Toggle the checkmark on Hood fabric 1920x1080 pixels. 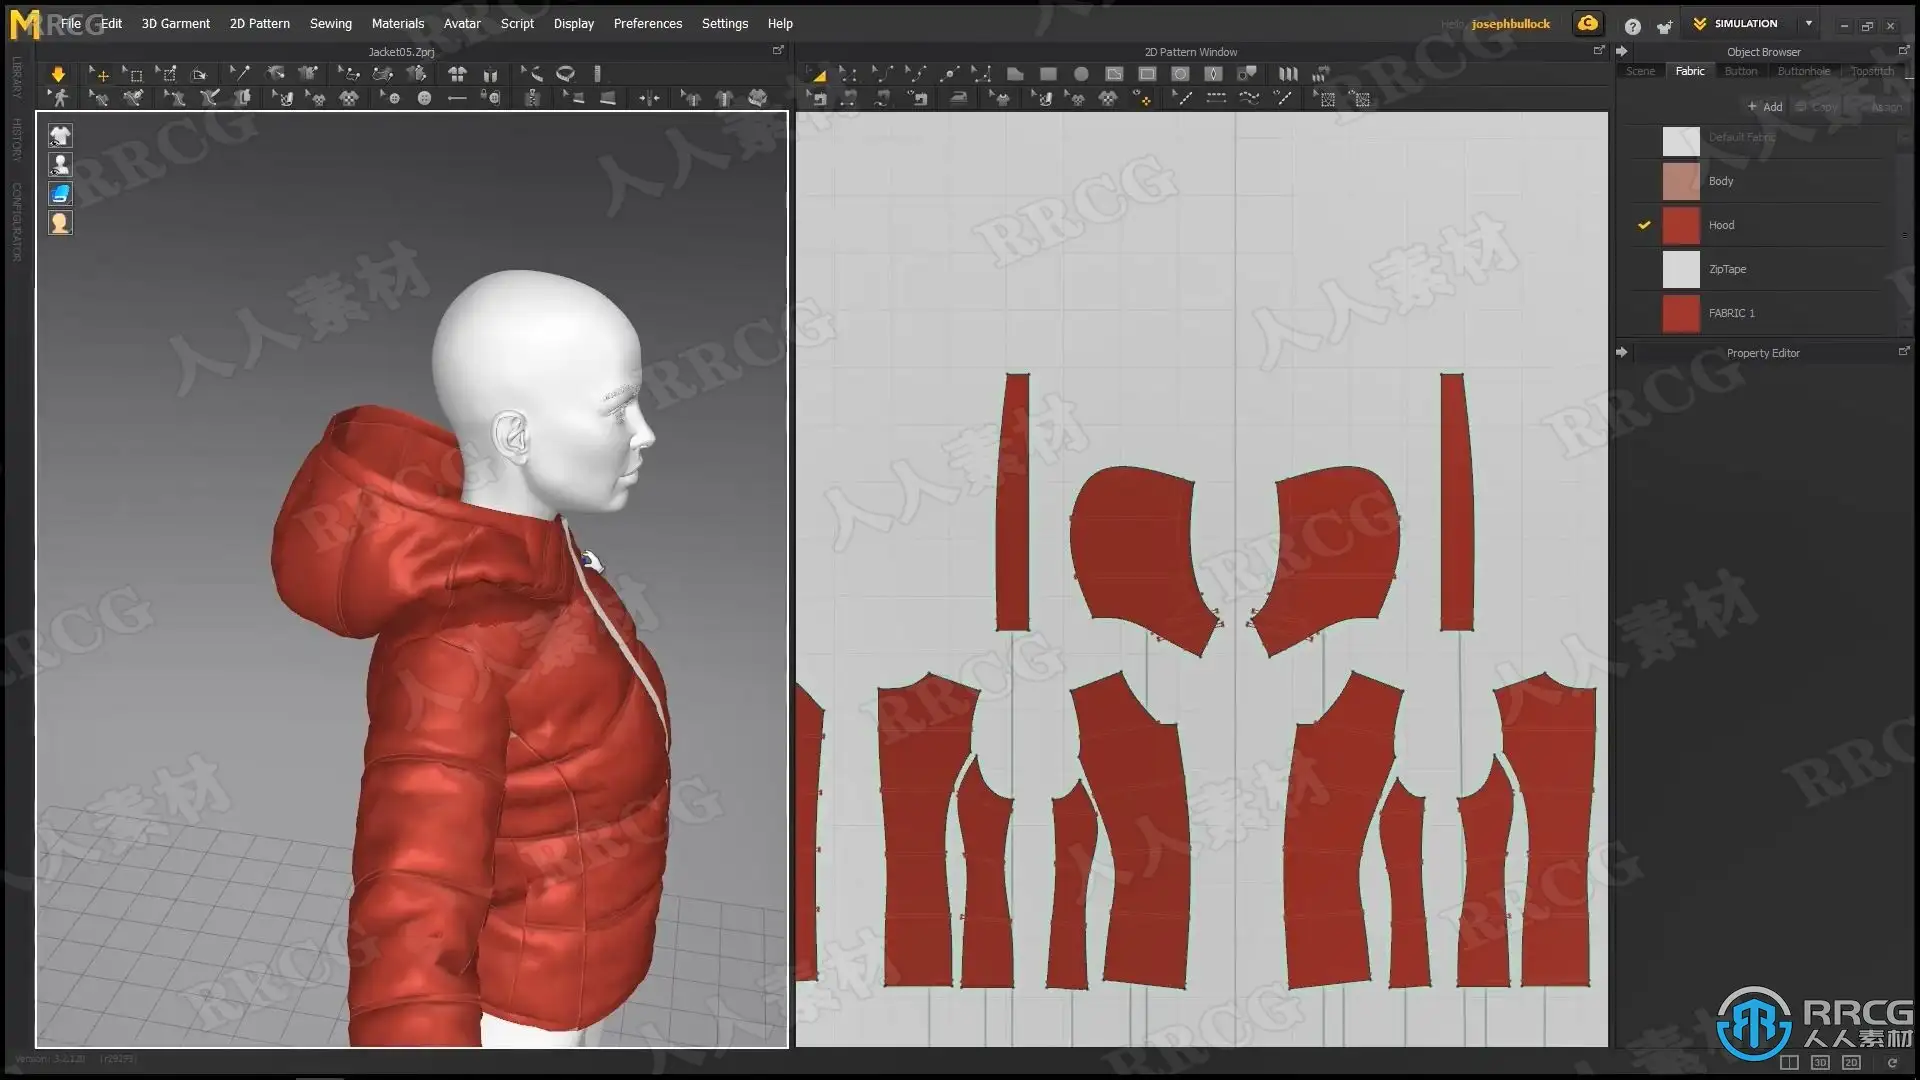coord(1644,225)
